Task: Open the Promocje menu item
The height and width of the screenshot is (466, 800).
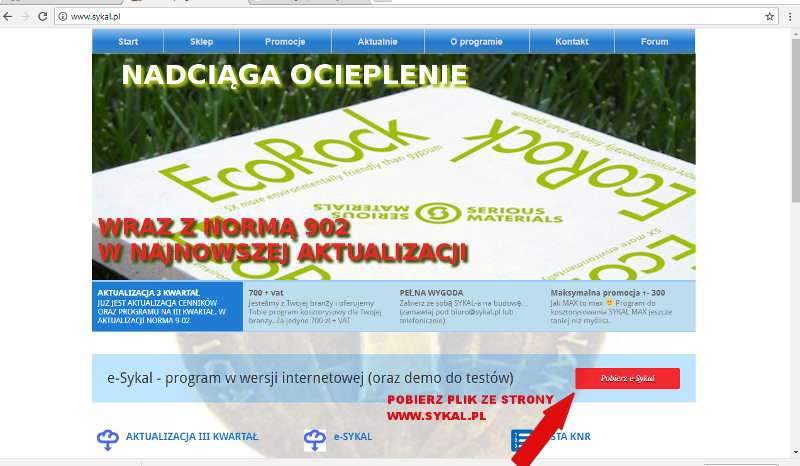Action: [x=285, y=41]
